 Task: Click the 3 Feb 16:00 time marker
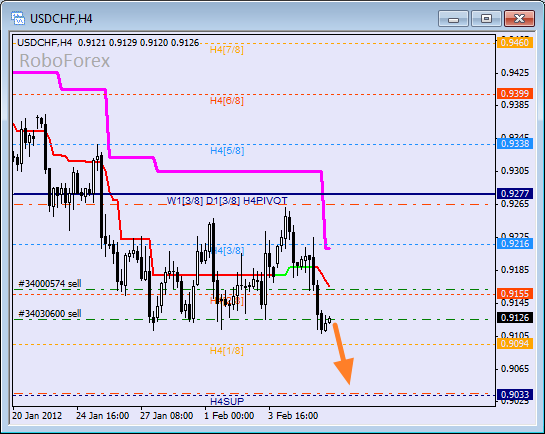[293, 416]
